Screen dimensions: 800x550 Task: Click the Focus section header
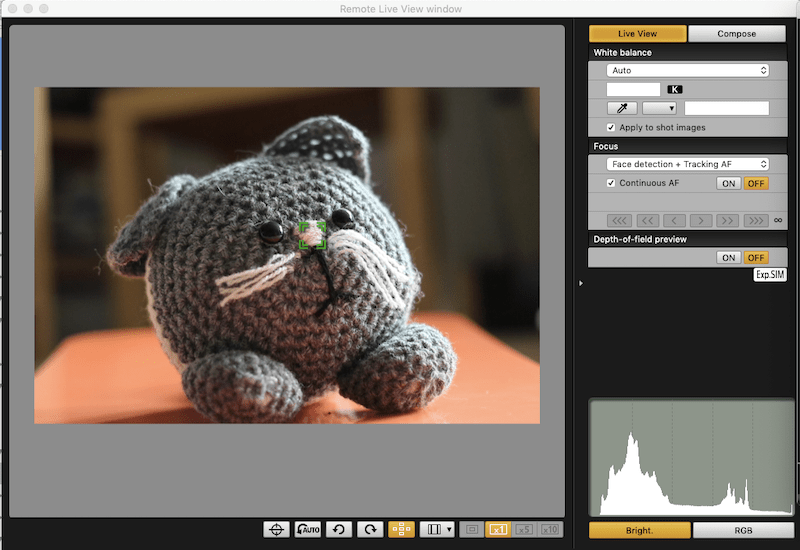click(x=687, y=146)
